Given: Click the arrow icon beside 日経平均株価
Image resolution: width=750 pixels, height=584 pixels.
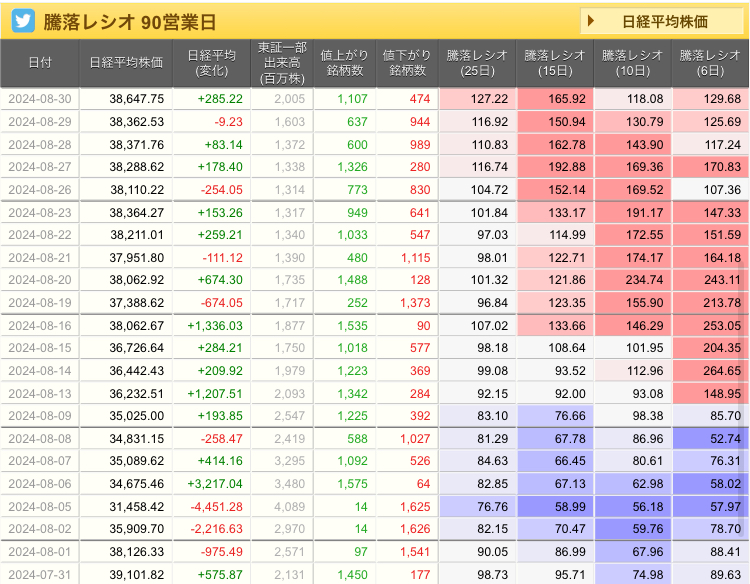Looking at the screenshot, I should (x=591, y=21).
